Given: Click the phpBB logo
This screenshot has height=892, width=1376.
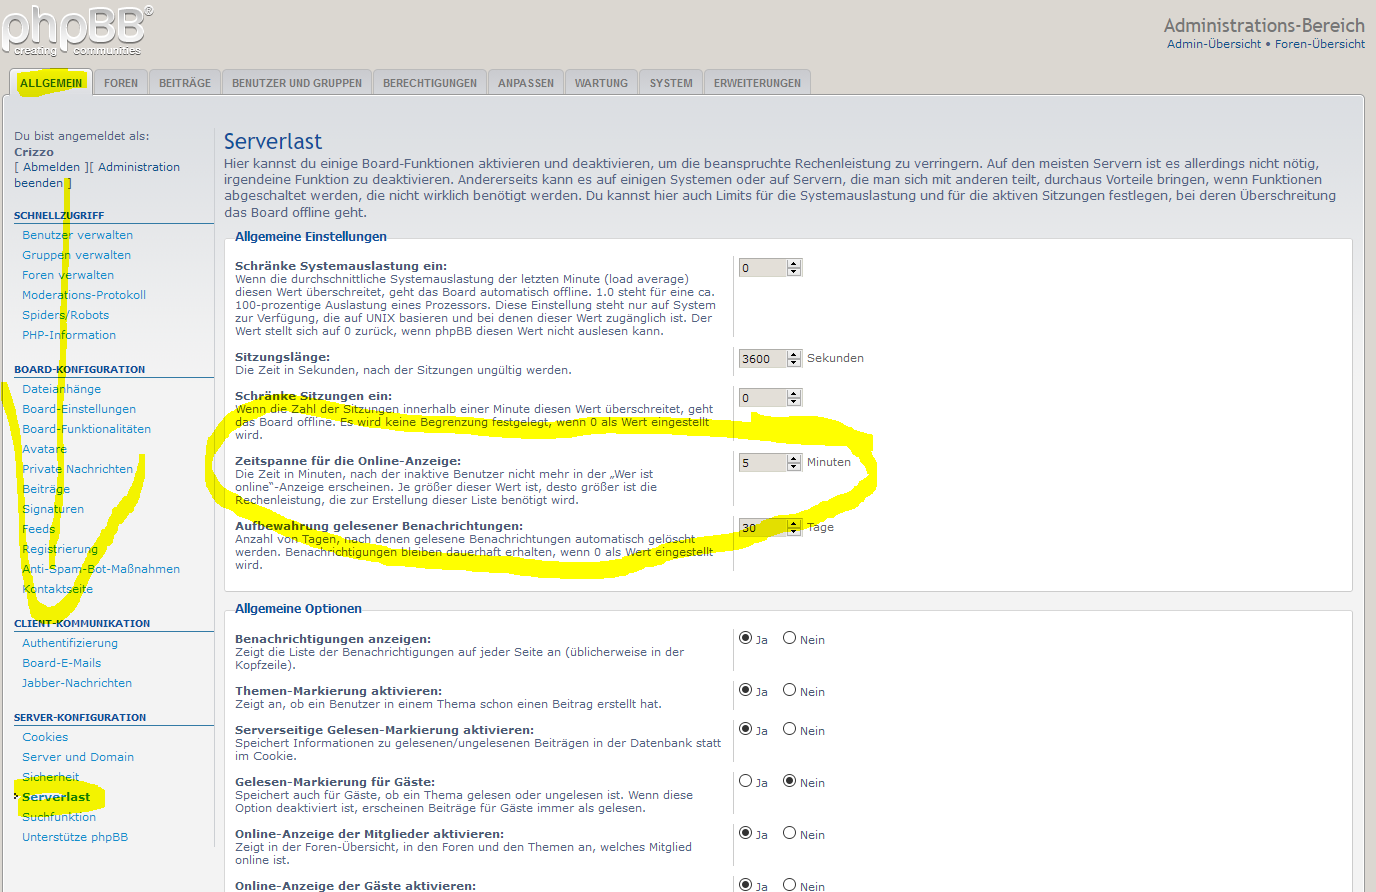Looking at the screenshot, I should [x=77, y=30].
